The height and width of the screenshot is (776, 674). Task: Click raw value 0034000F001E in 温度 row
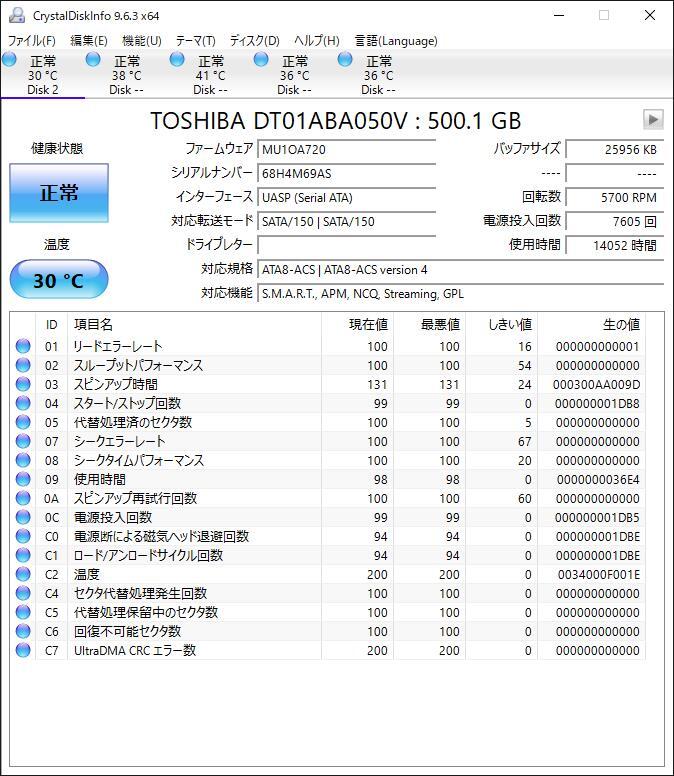click(x=599, y=575)
